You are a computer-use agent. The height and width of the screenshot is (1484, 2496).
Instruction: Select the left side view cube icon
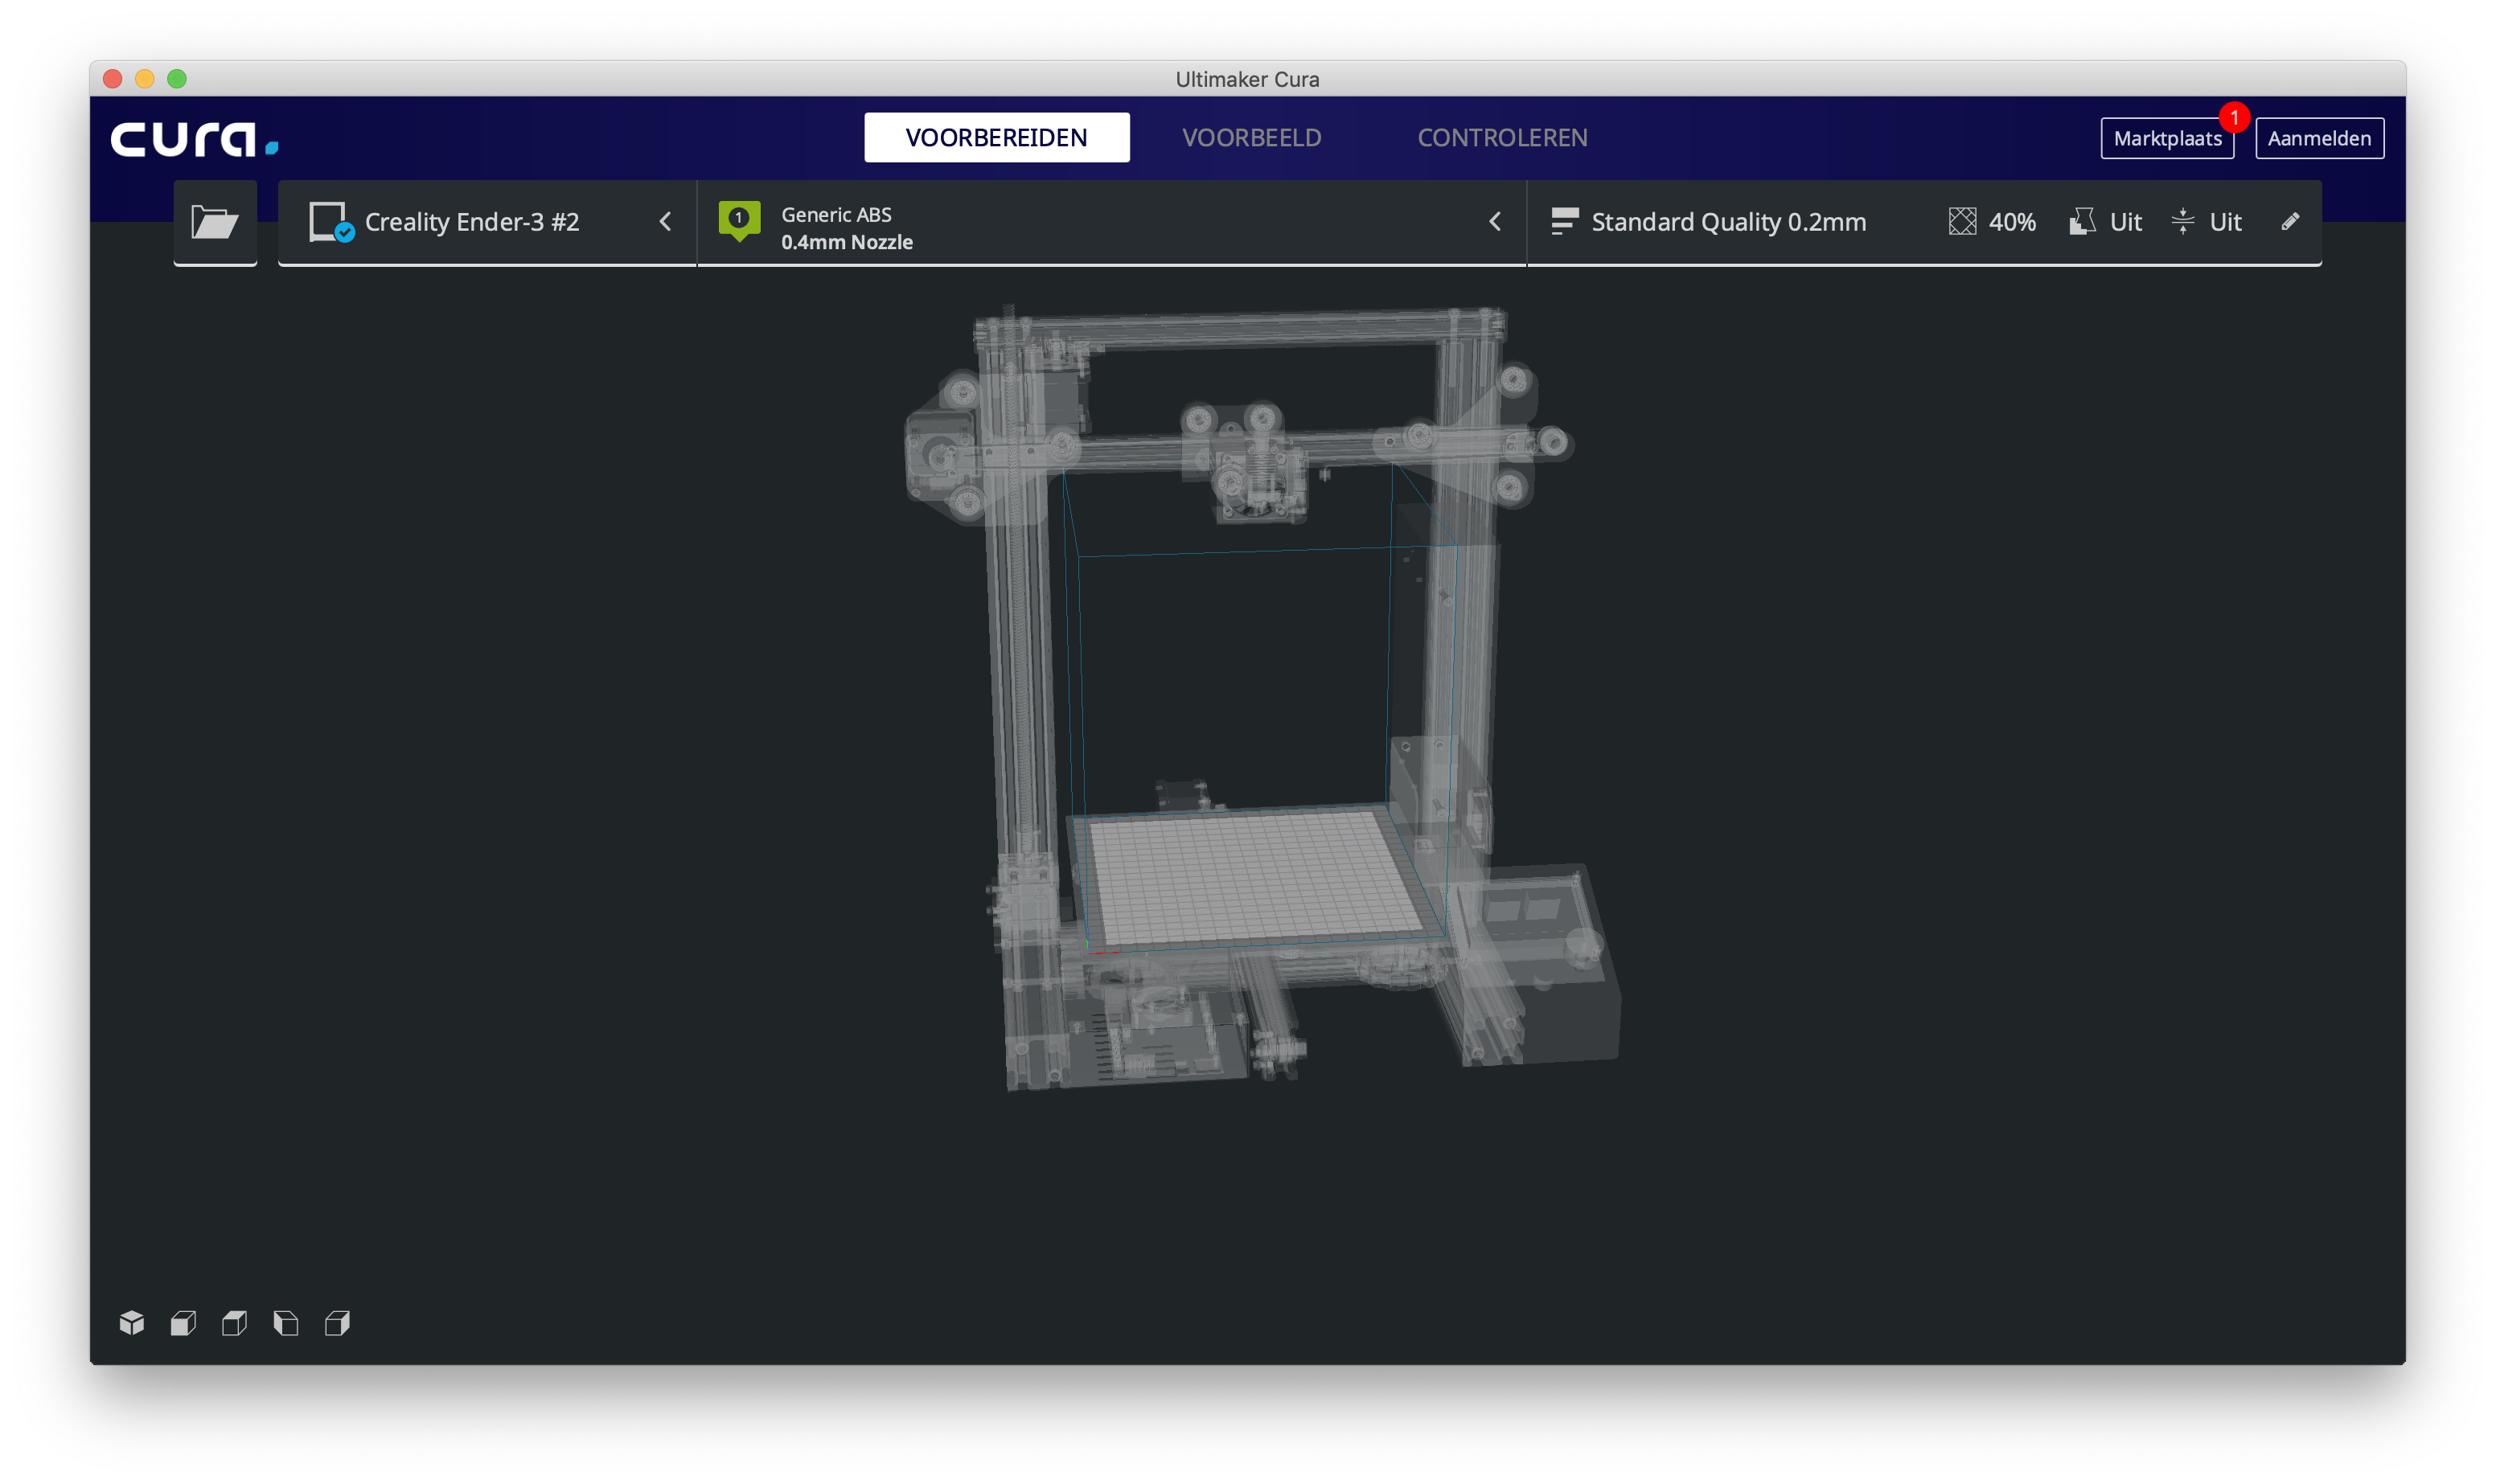[286, 1323]
